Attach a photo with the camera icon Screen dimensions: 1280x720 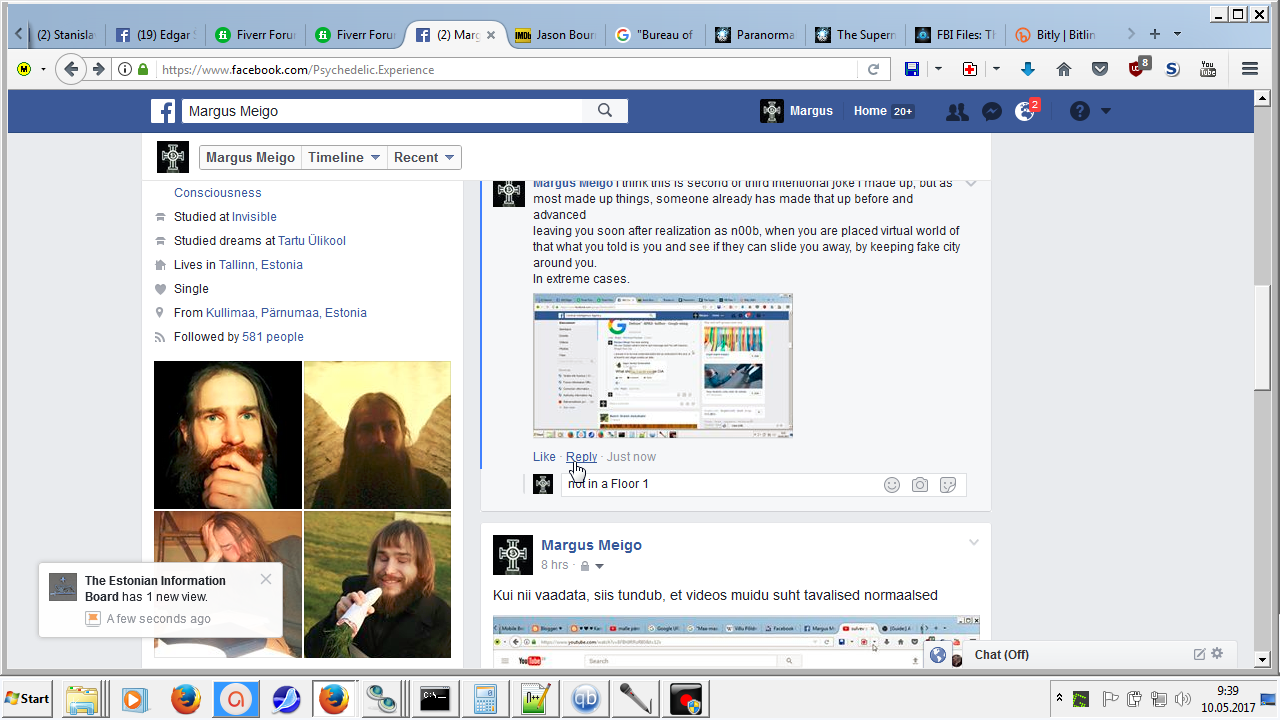(920, 485)
